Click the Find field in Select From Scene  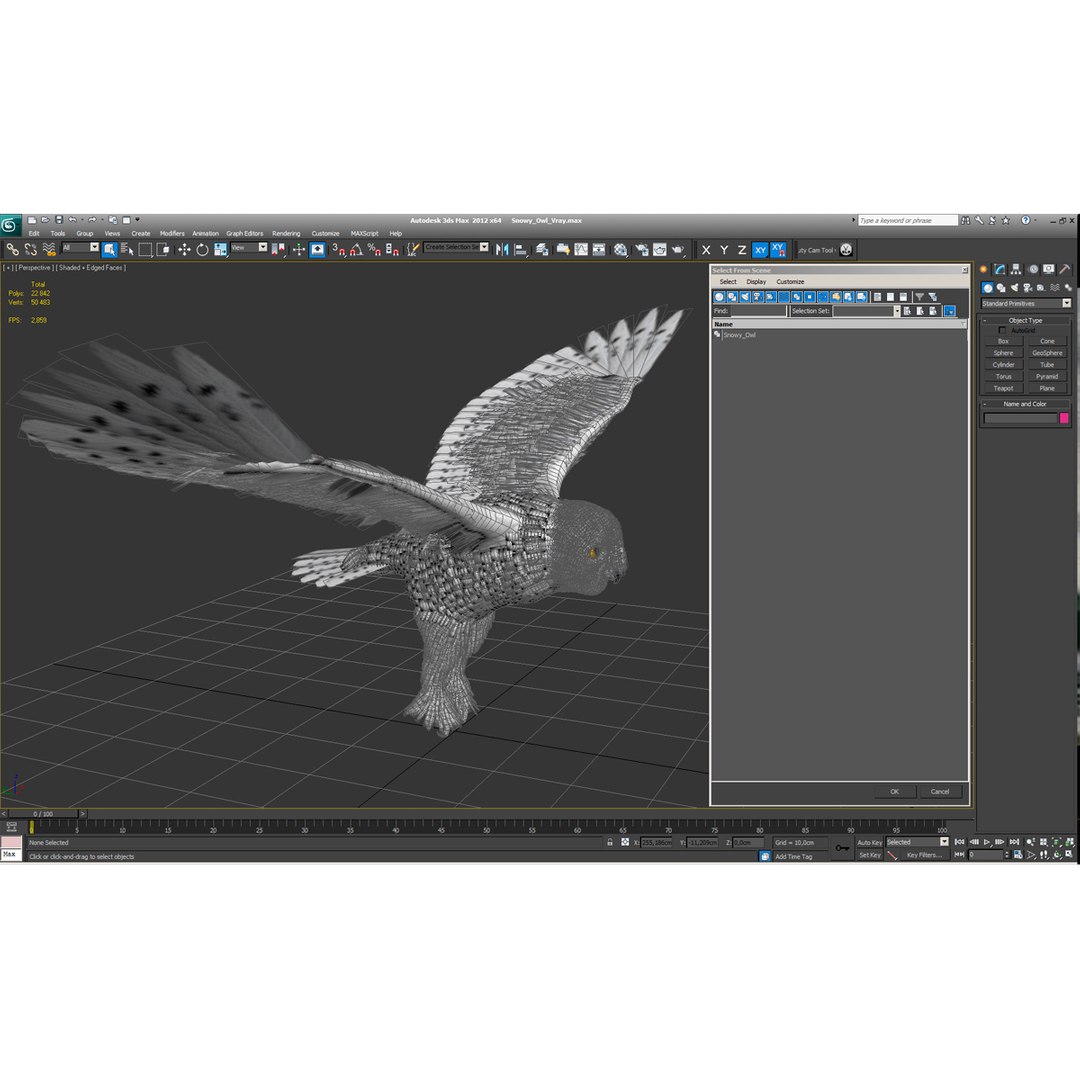point(758,311)
